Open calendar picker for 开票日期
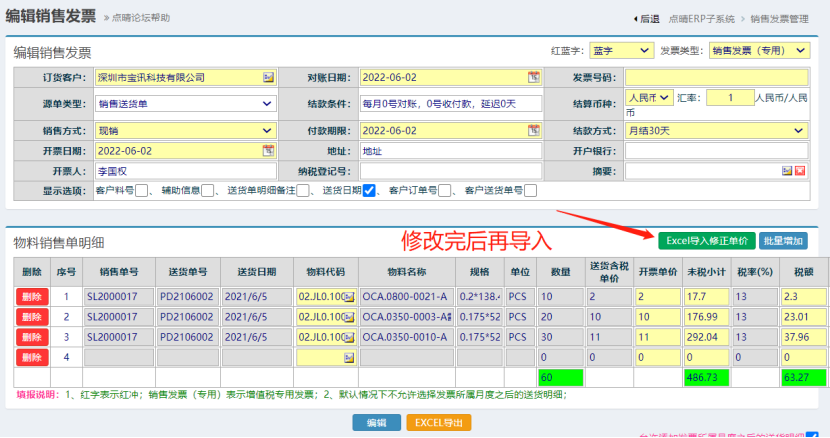This screenshot has width=830, height=438. 268,151
